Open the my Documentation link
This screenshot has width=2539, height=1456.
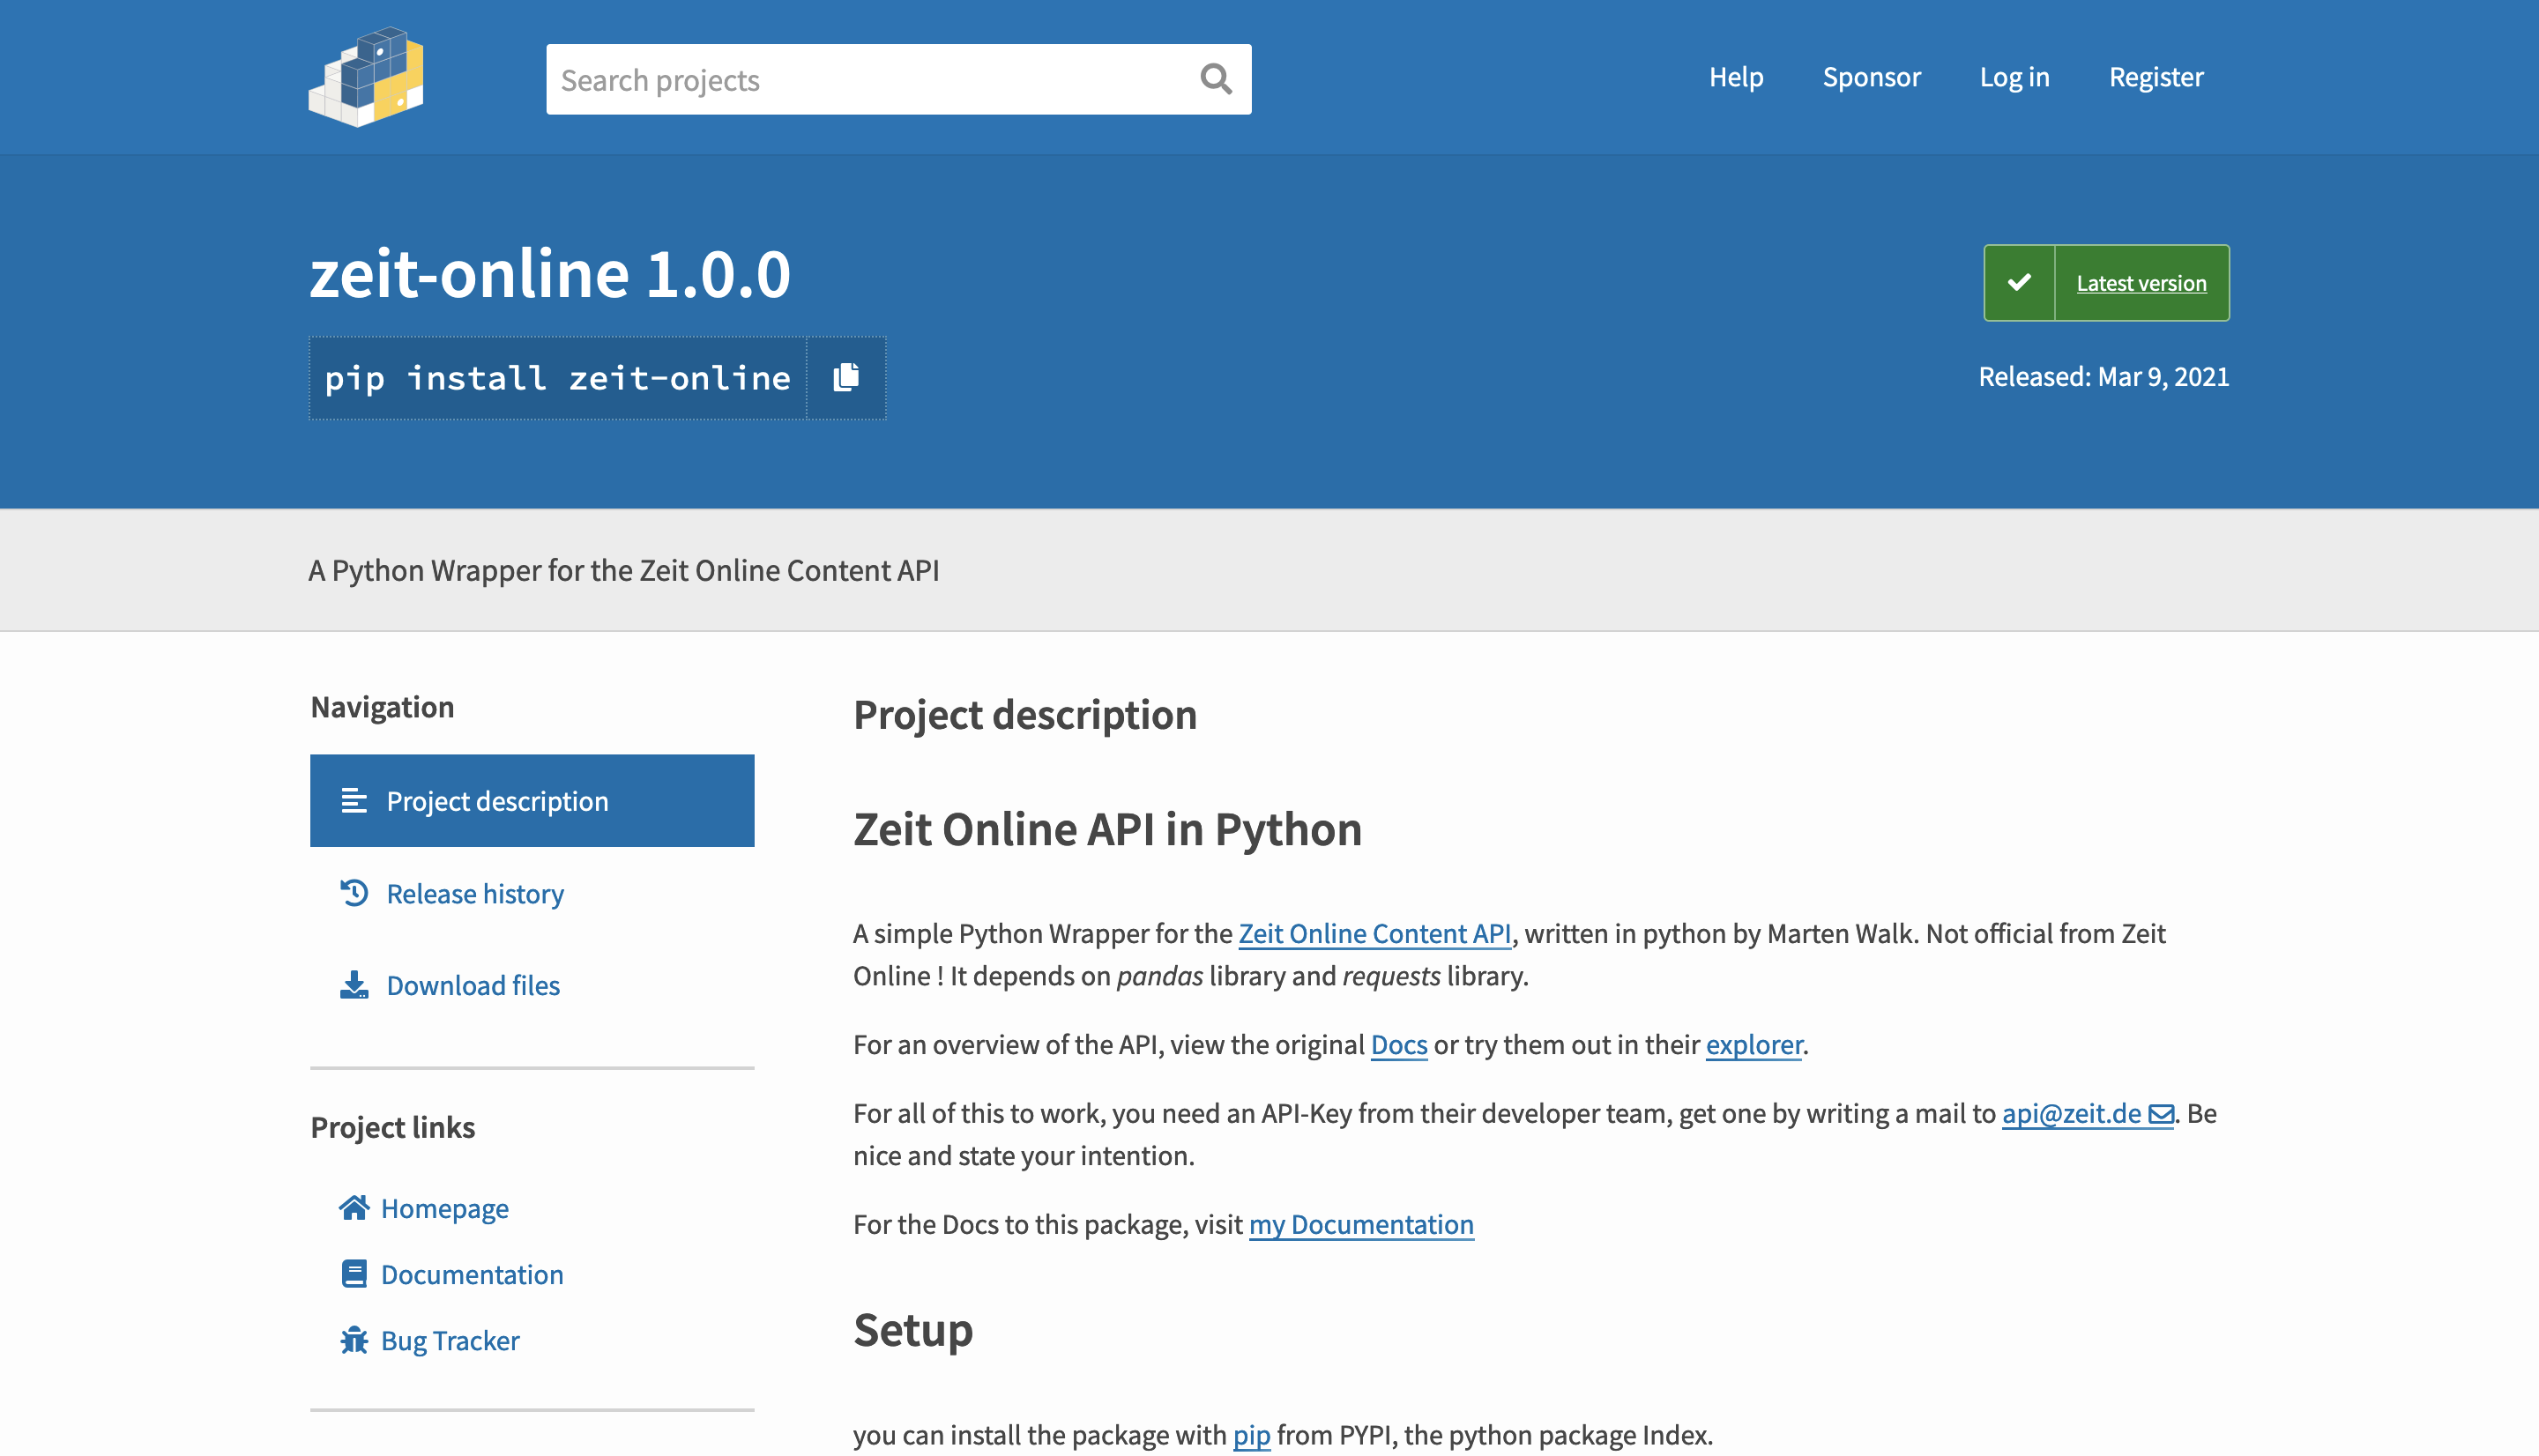(x=1360, y=1224)
